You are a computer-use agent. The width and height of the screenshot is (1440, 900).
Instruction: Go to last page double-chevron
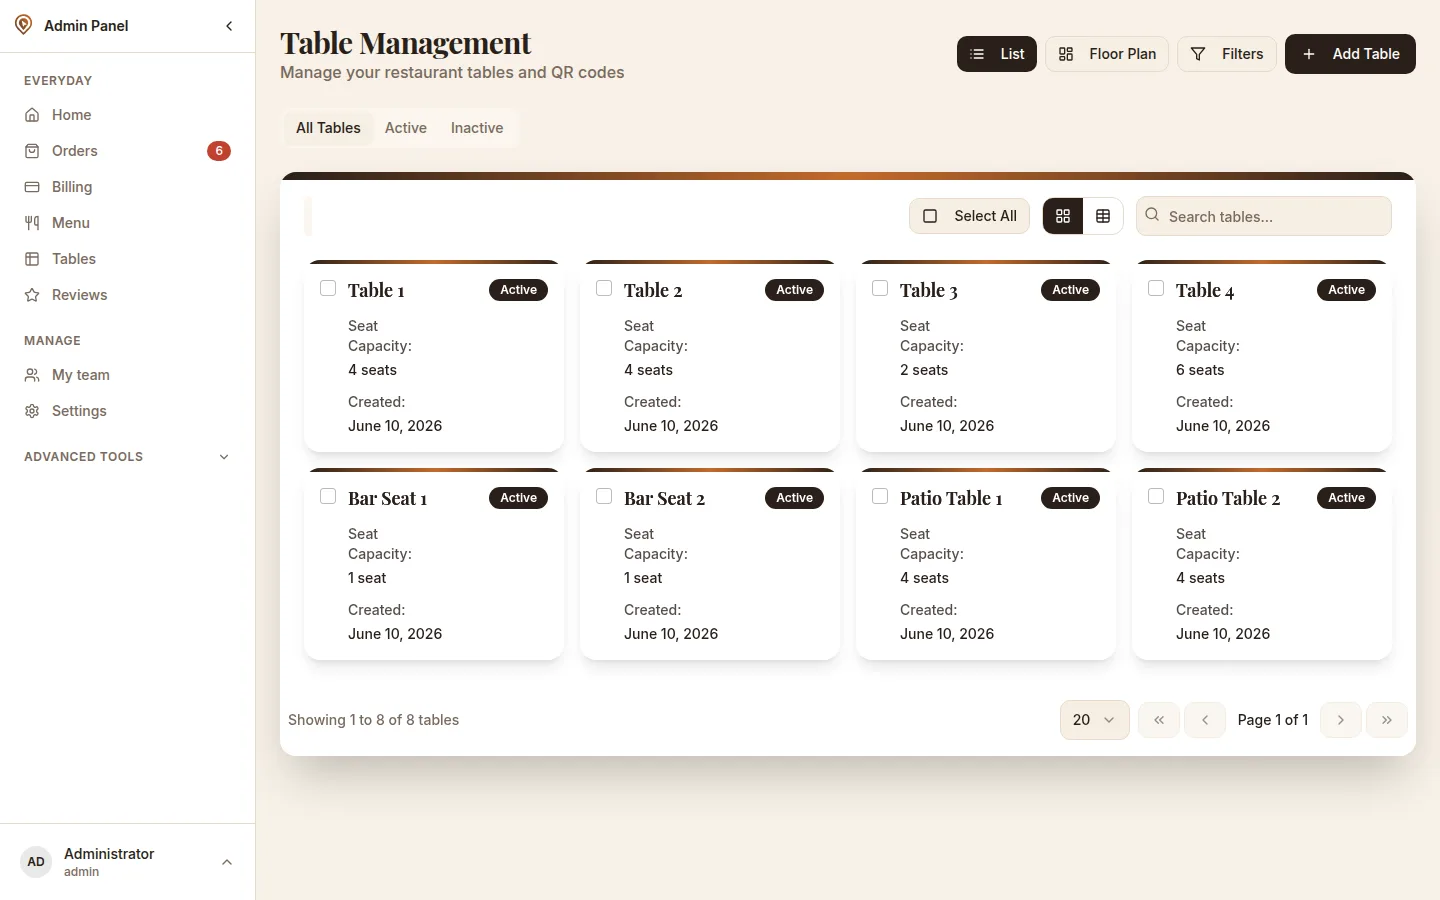pyautogui.click(x=1387, y=720)
